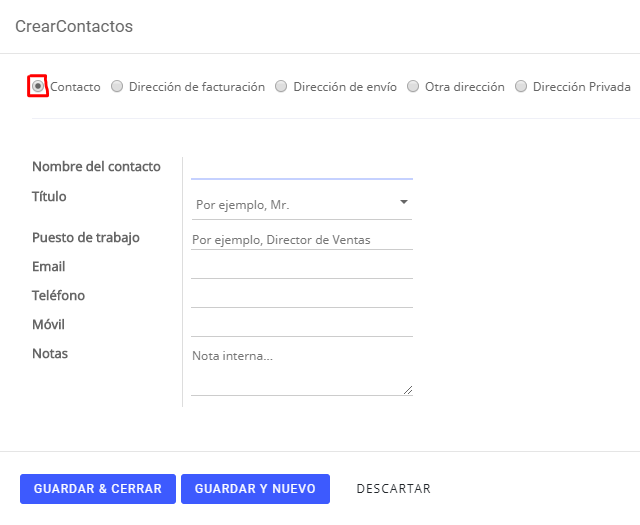
Task: Focus the Nombre del contacto input field
Action: pyautogui.click(x=302, y=169)
